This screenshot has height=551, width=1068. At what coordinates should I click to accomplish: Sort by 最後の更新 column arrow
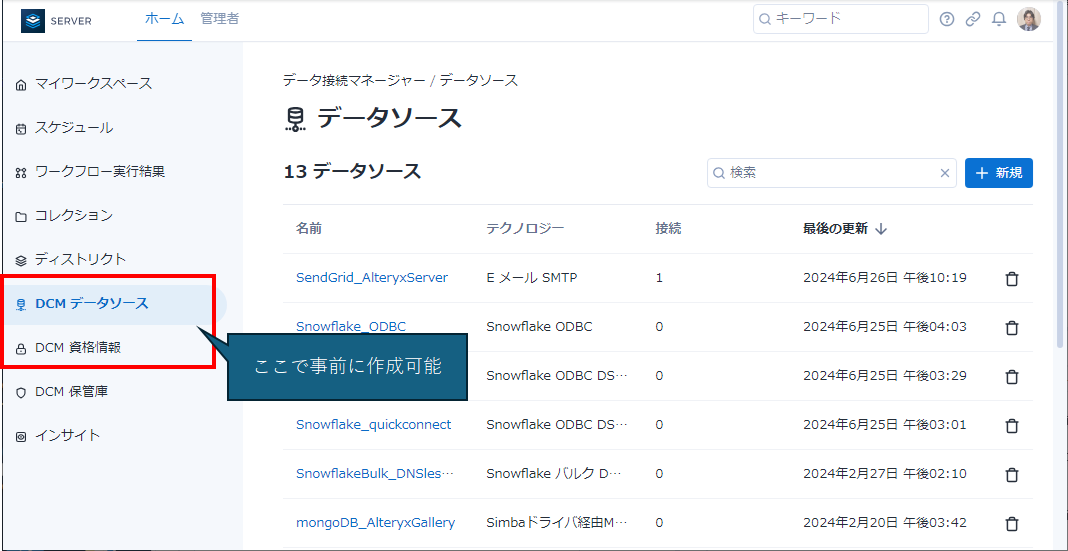[881, 229]
